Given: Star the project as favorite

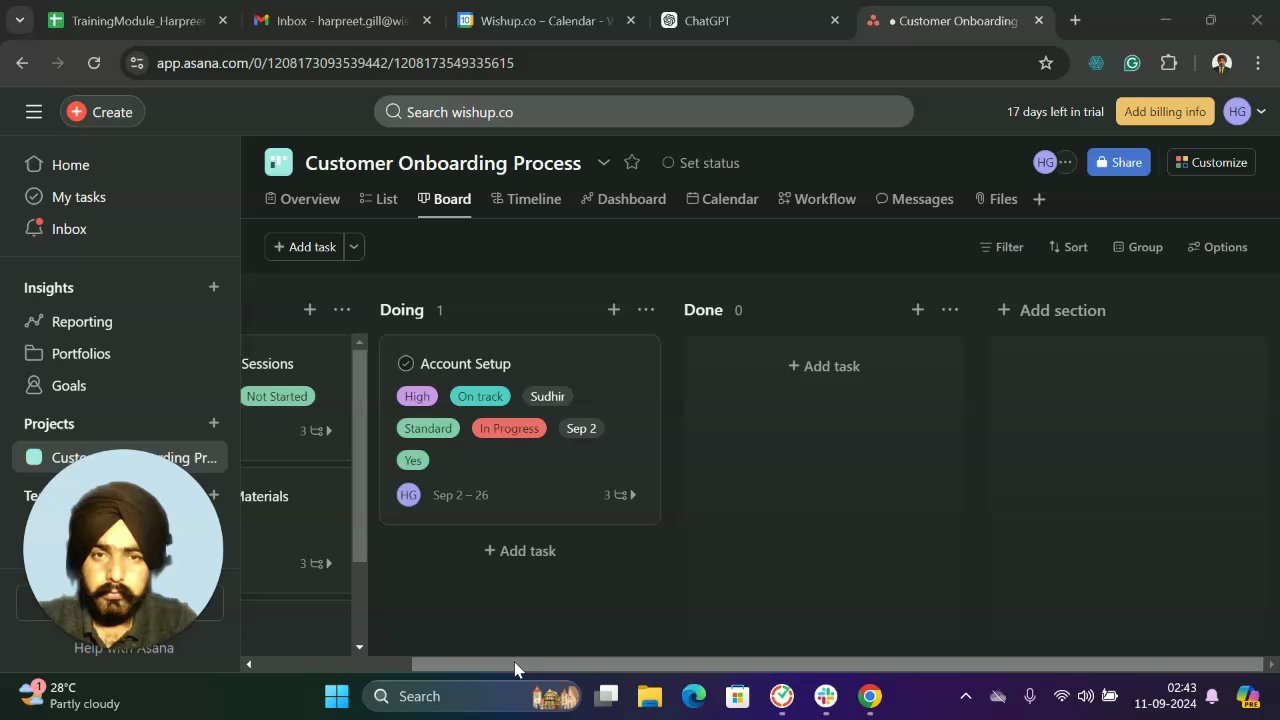Looking at the screenshot, I should (632, 162).
